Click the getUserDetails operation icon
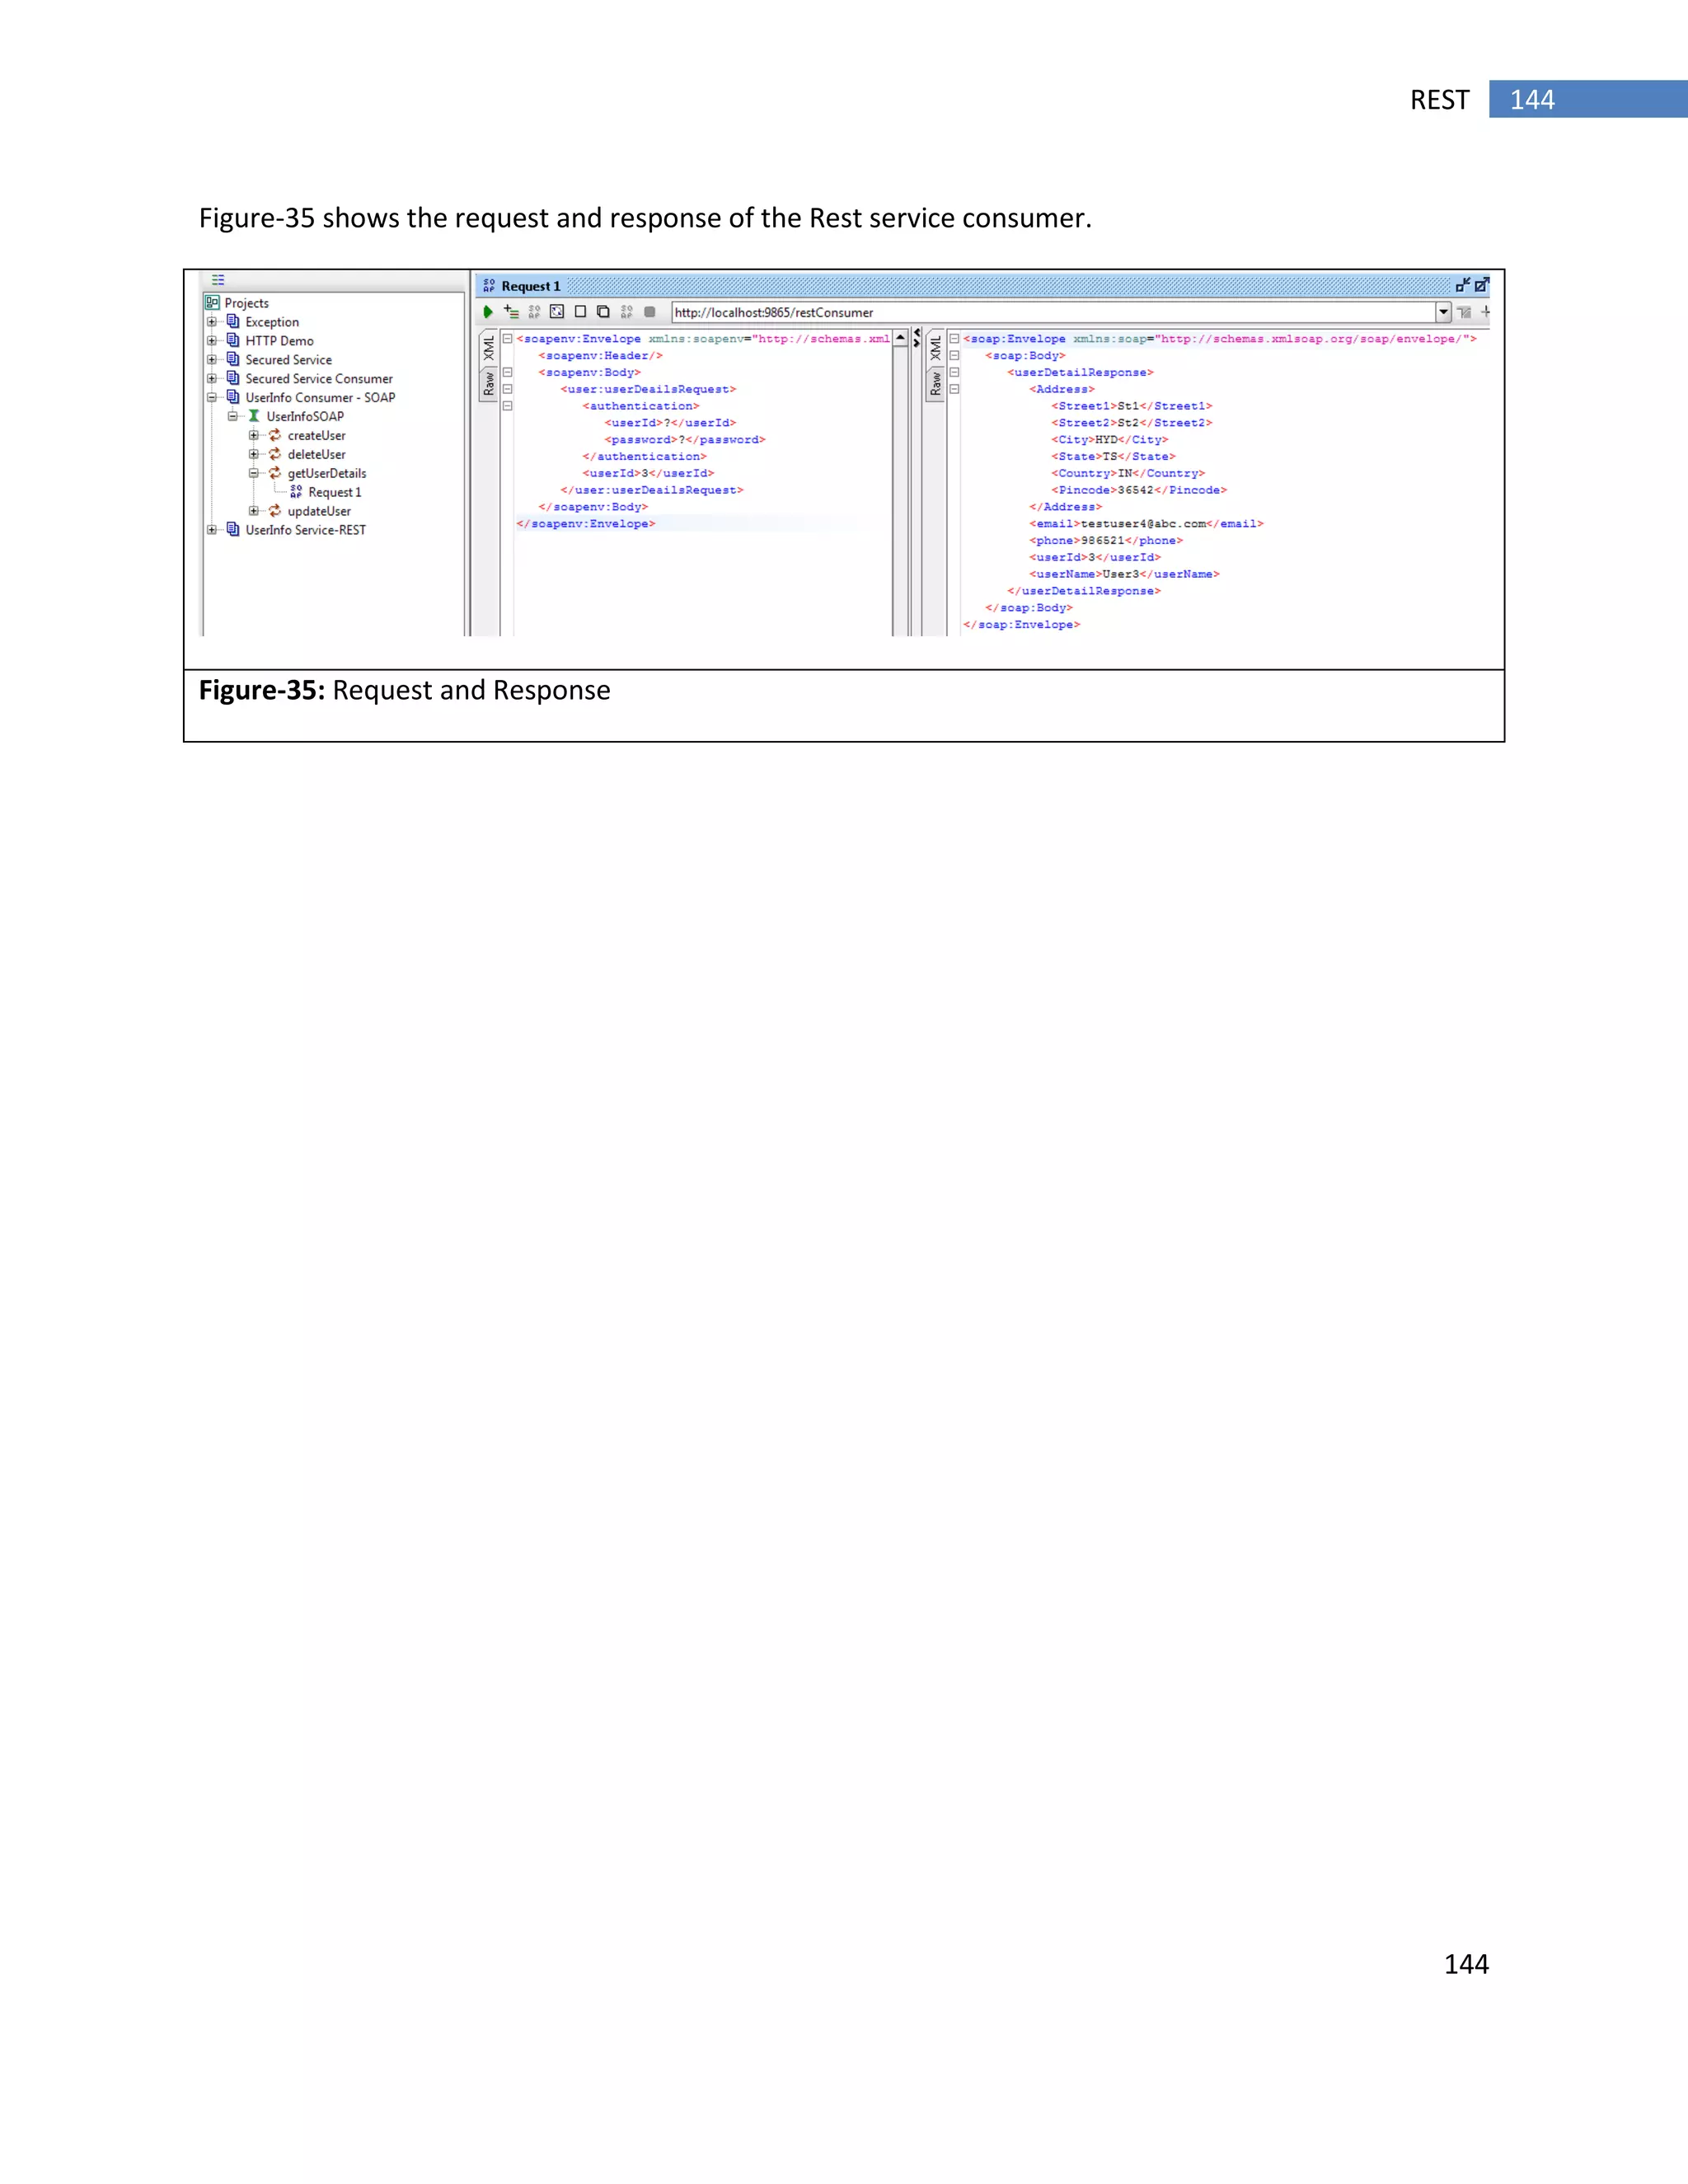 coord(275,473)
